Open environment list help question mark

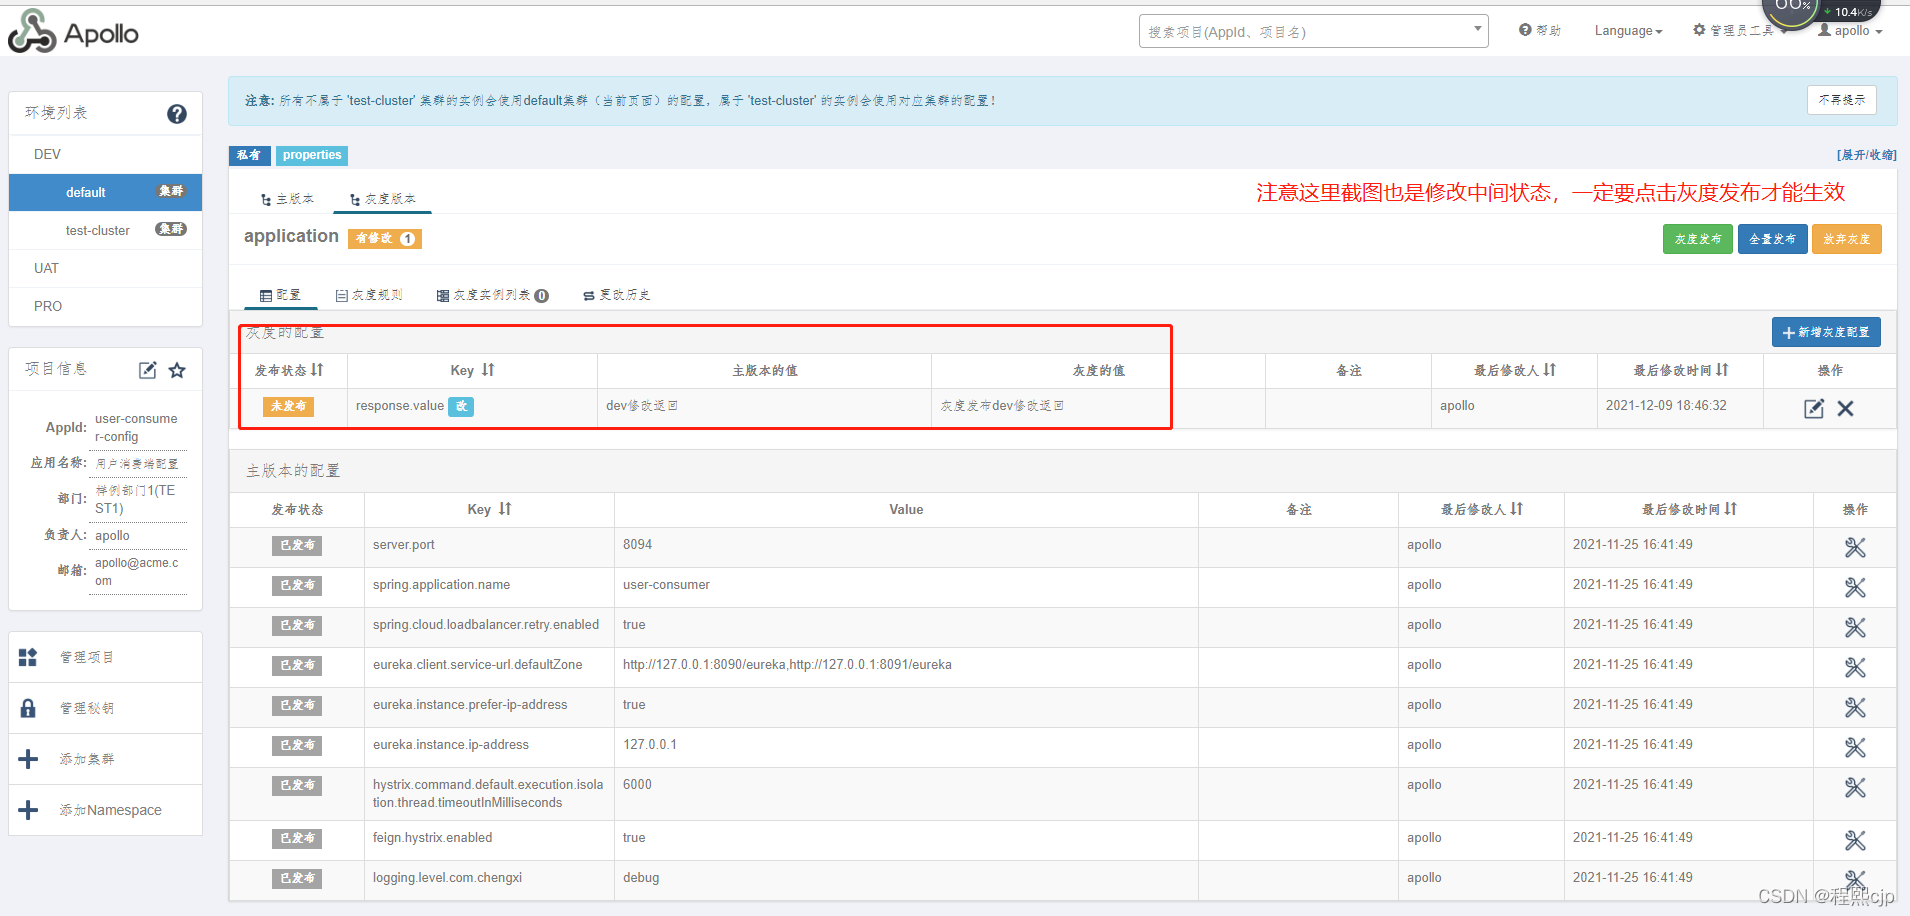177,114
